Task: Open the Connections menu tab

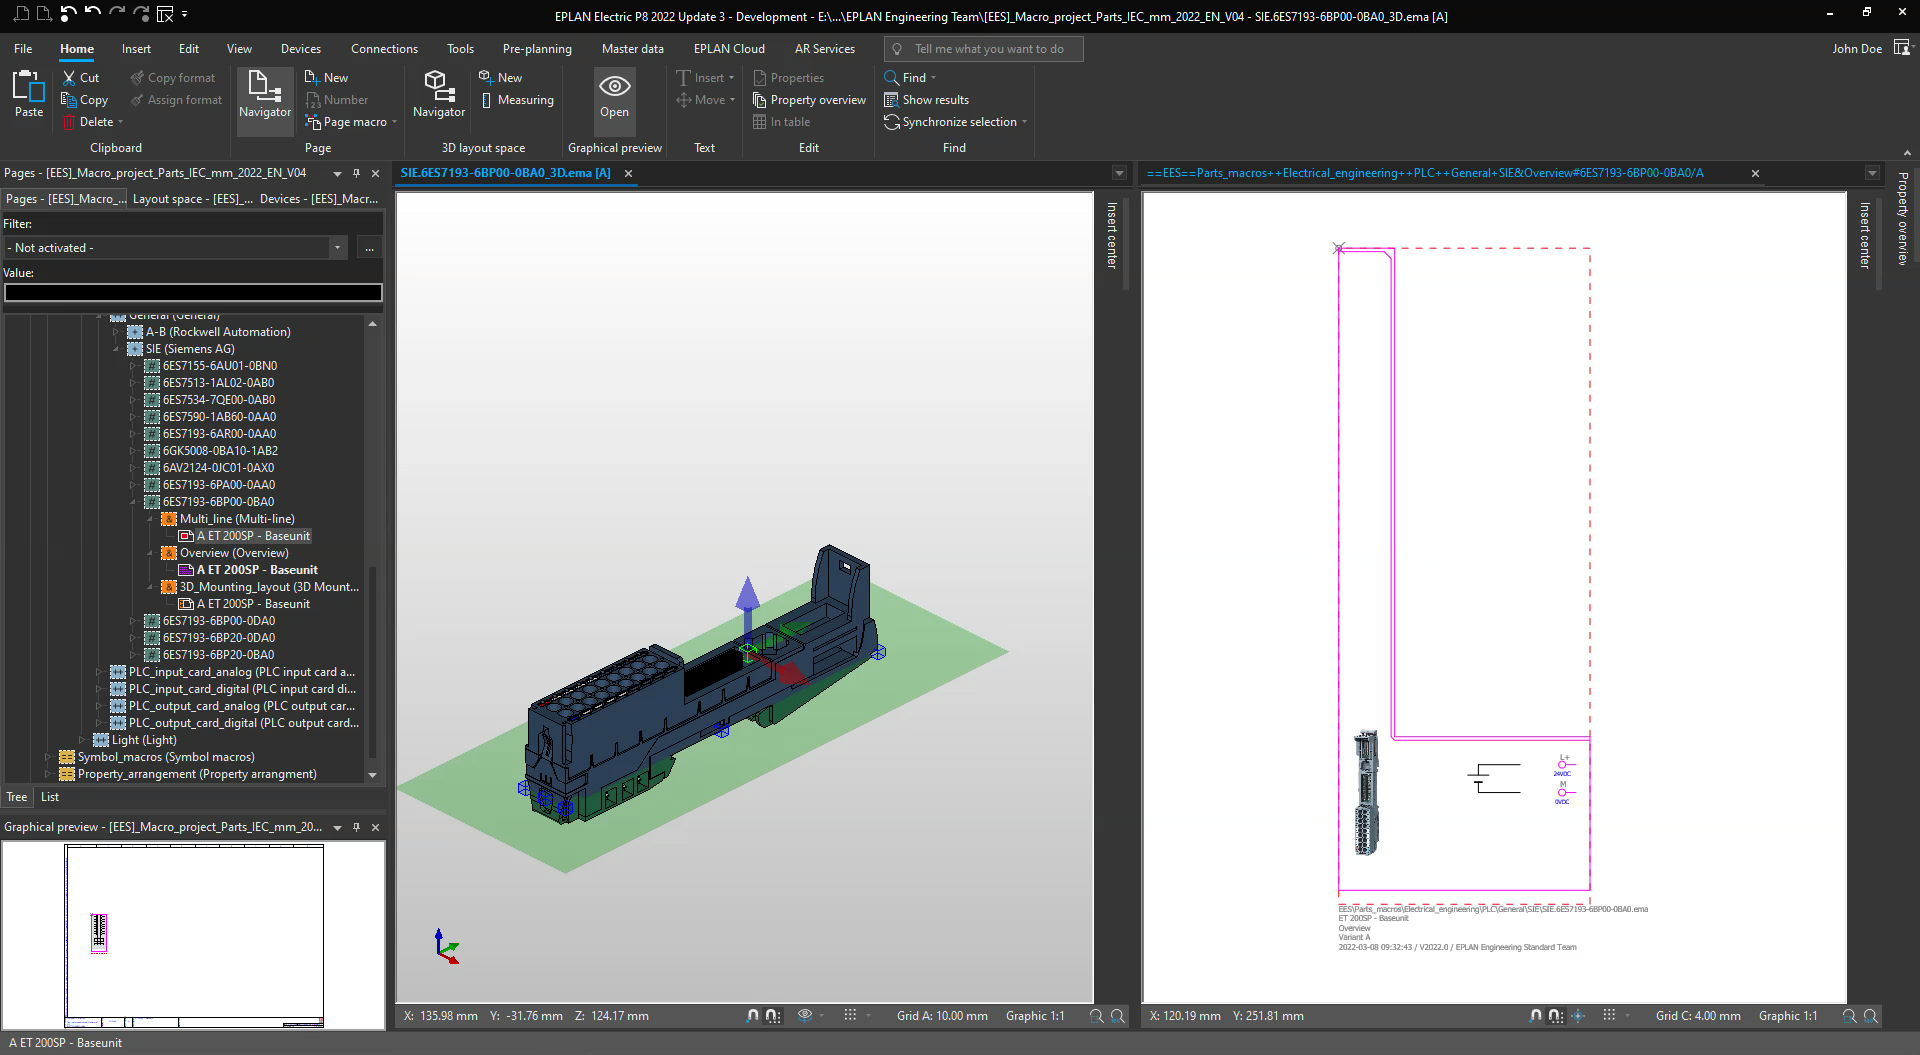Action: pyautogui.click(x=384, y=49)
